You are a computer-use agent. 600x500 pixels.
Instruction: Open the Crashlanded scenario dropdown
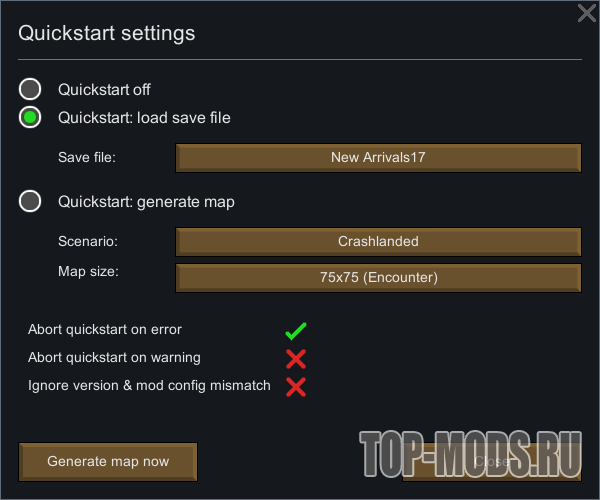click(x=378, y=242)
